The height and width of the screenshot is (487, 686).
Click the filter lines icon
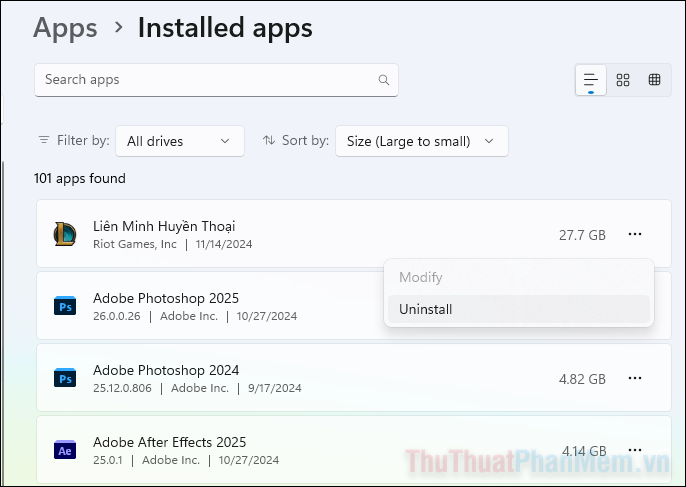pyautogui.click(x=44, y=140)
